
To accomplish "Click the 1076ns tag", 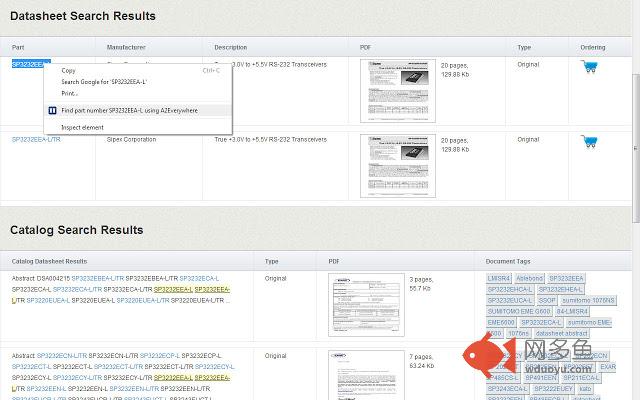I will point(518,333).
